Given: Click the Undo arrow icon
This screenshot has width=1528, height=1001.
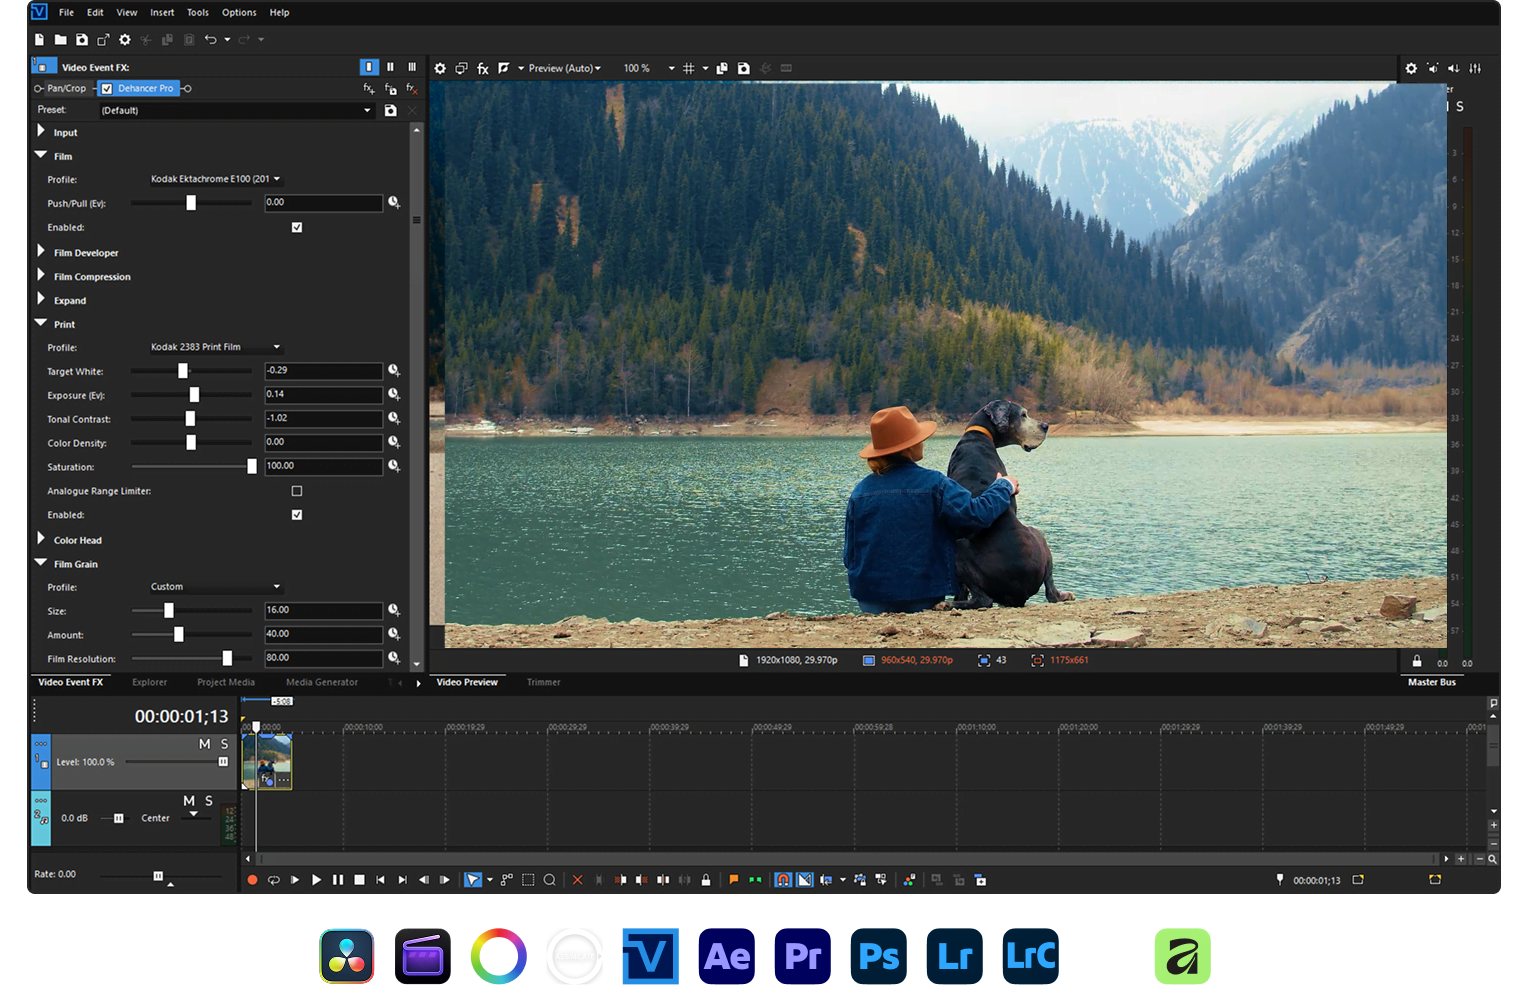Looking at the screenshot, I should click(x=210, y=40).
